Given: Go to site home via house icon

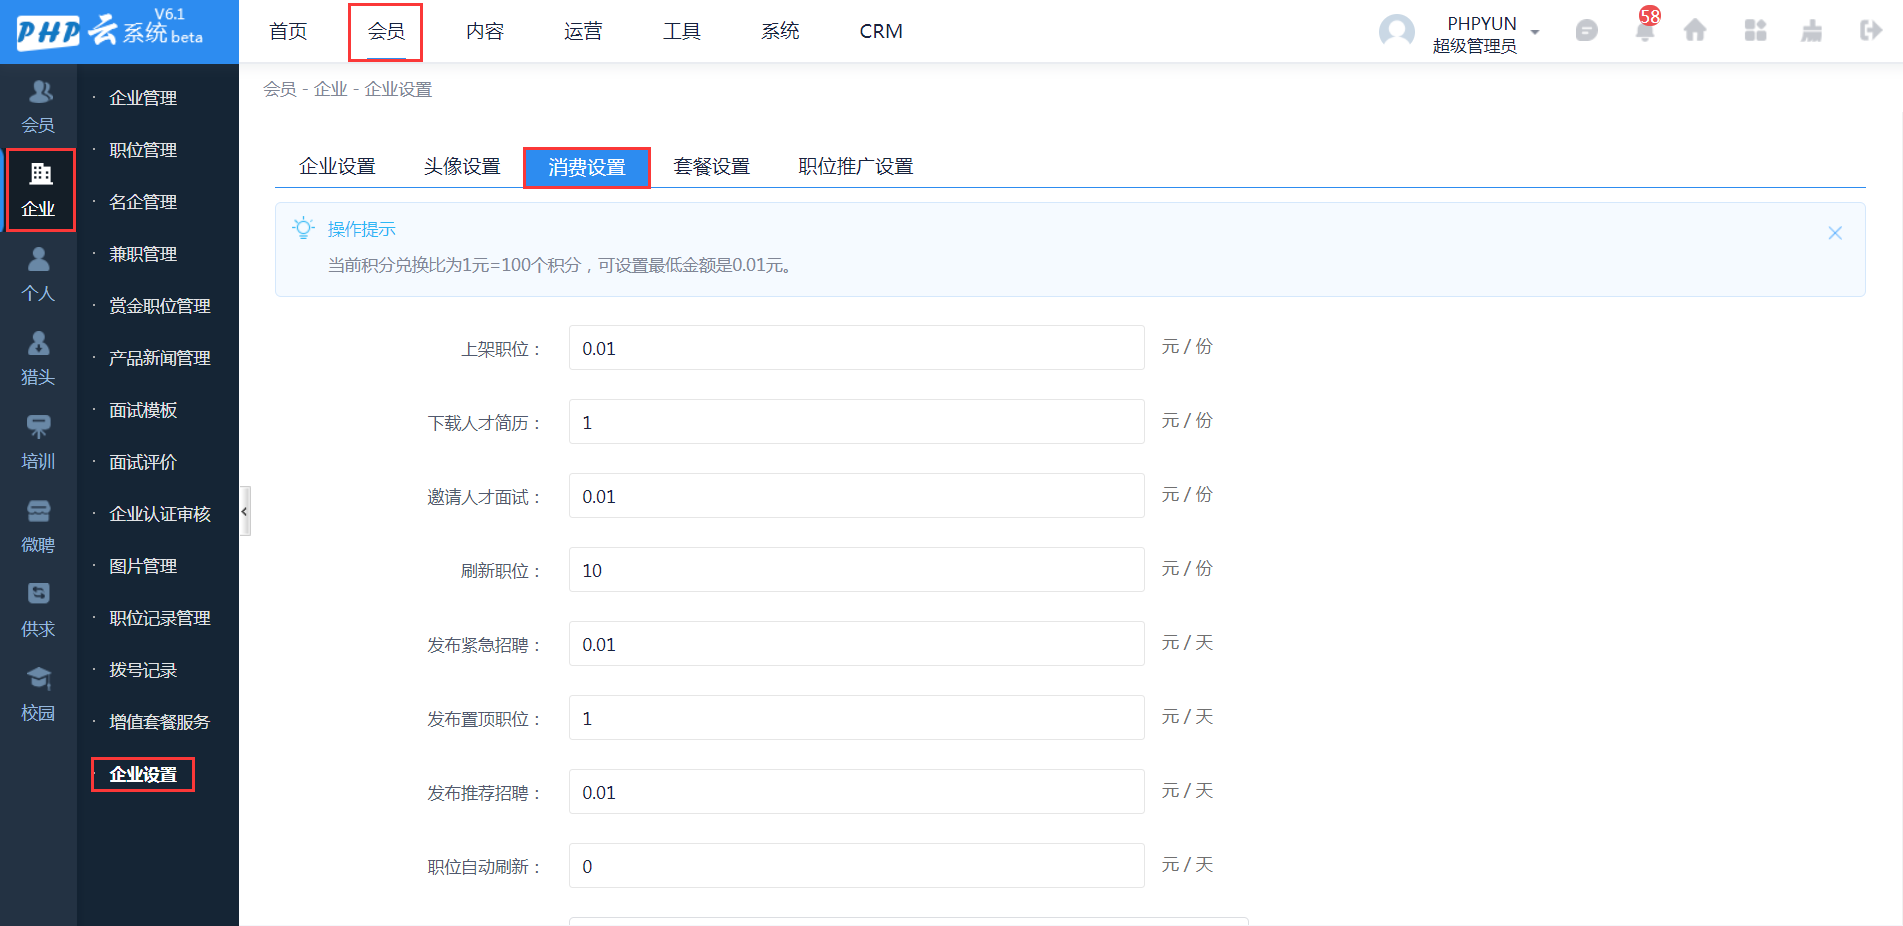Looking at the screenshot, I should coord(1695,31).
